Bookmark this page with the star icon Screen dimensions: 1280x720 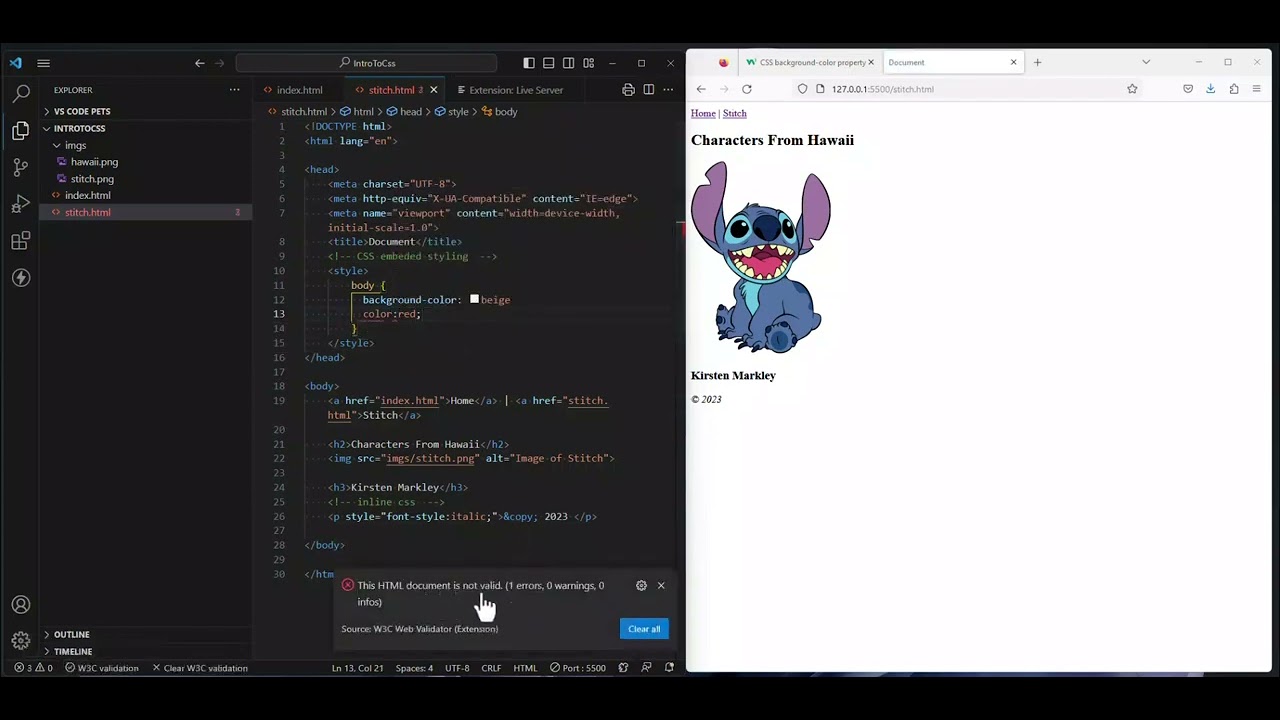pos(1132,89)
